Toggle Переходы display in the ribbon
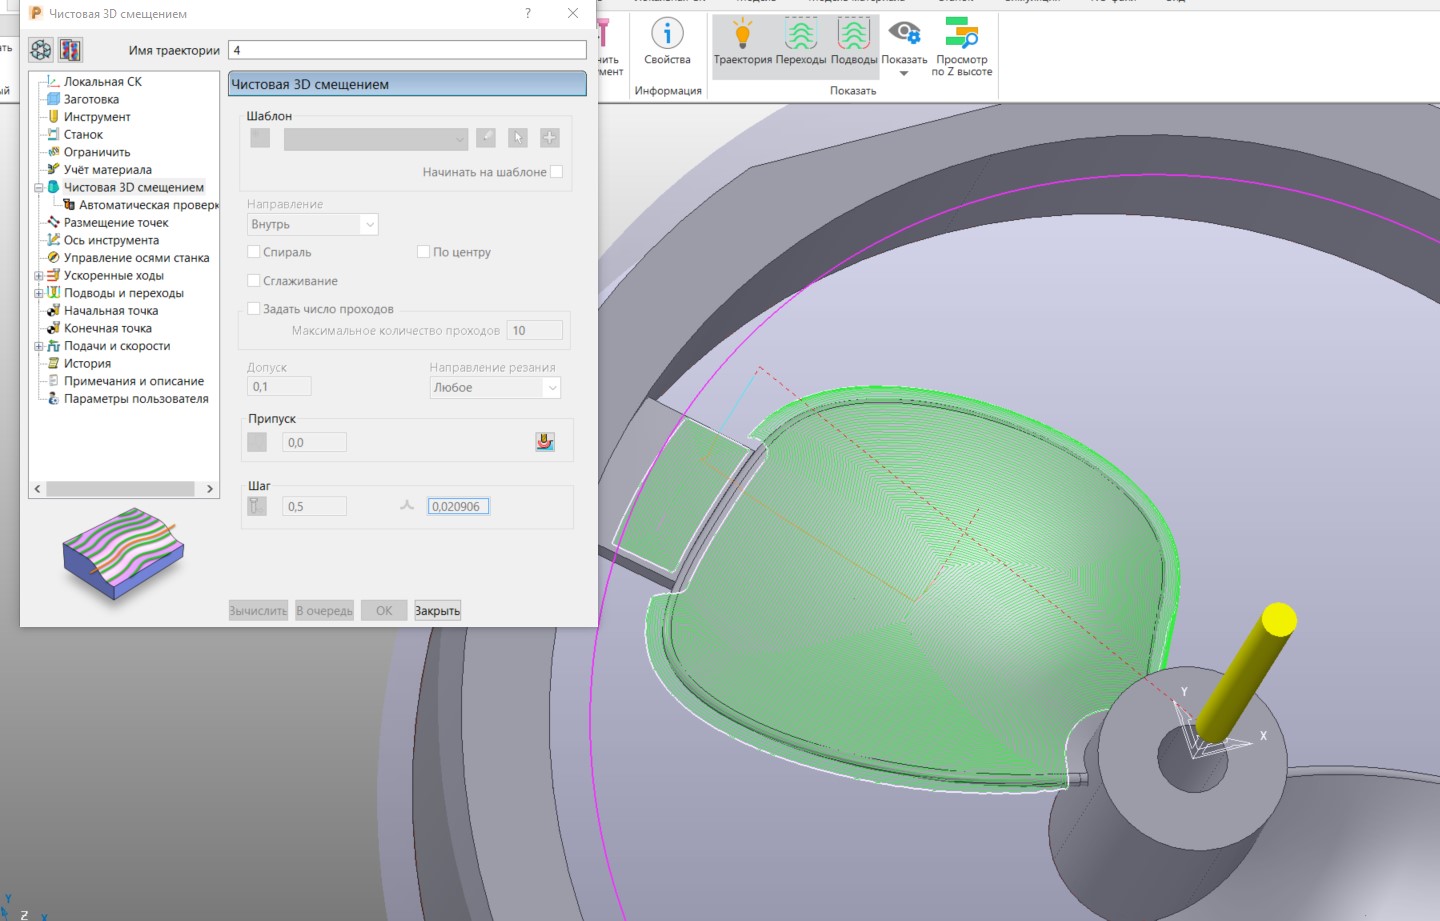 tap(801, 42)
